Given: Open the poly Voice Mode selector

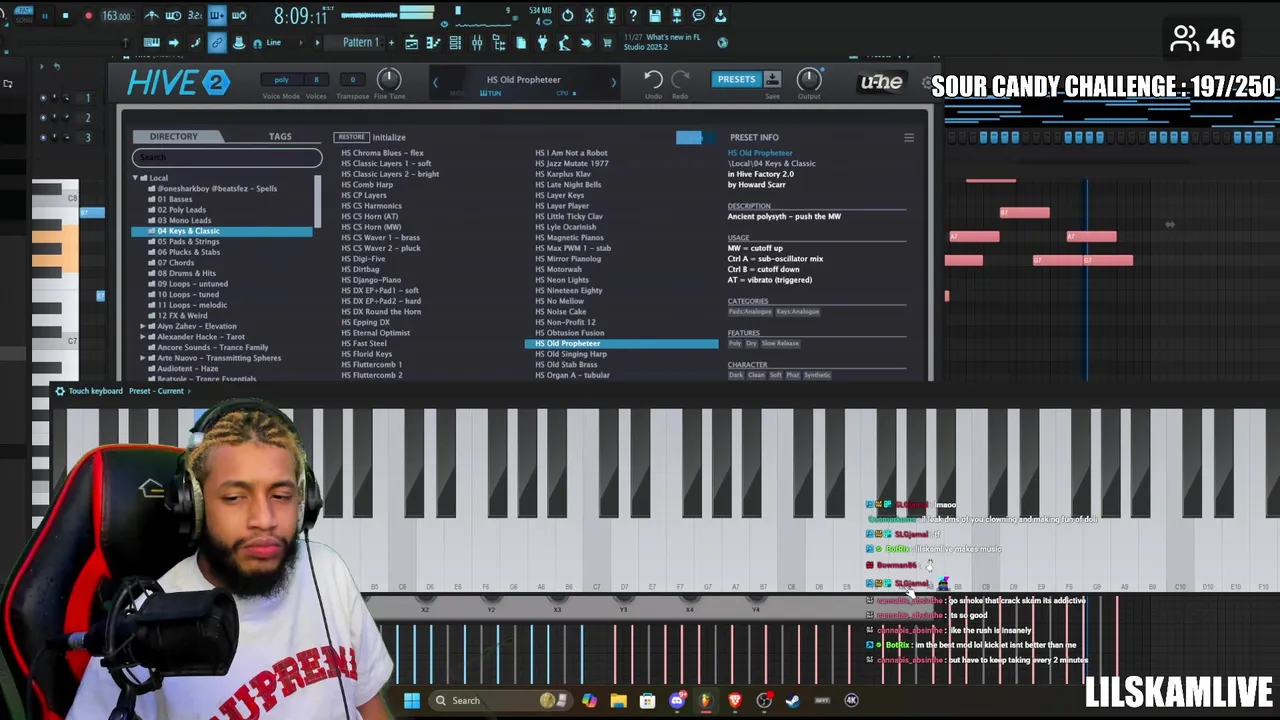Looking at the screenshot, I should pyautogui.click(x=281, y=80).
